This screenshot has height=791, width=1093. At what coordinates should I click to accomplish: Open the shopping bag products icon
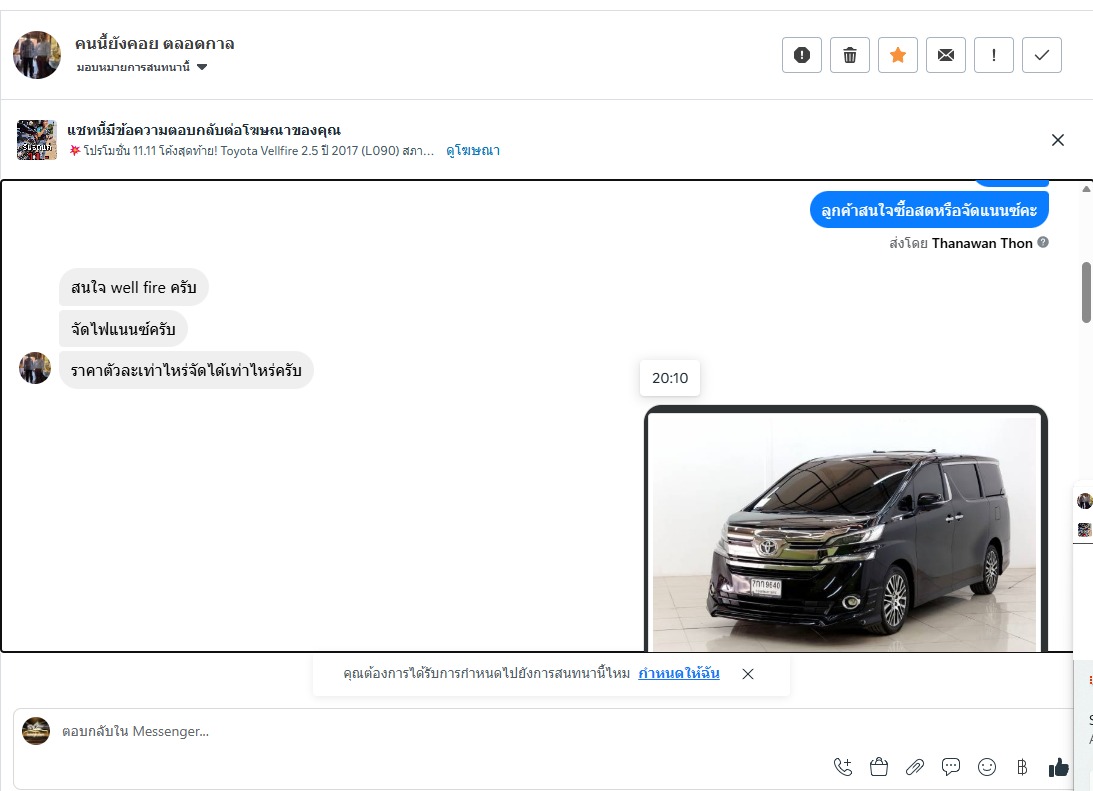click(x=879, y=767)
